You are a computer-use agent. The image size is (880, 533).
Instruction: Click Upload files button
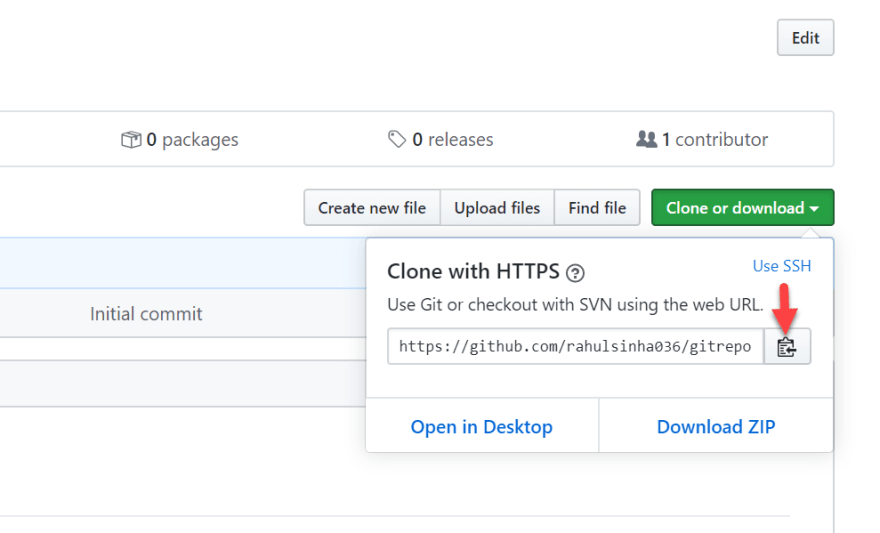click(x=497, y=208)
